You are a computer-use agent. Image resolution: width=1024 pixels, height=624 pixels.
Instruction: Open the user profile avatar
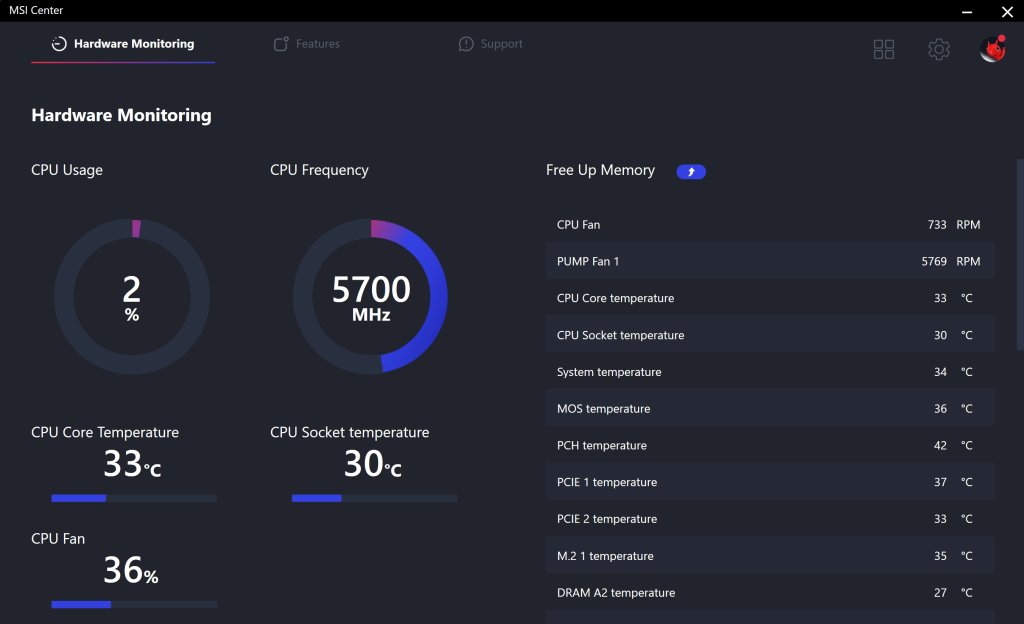click(x=993, y=49)
